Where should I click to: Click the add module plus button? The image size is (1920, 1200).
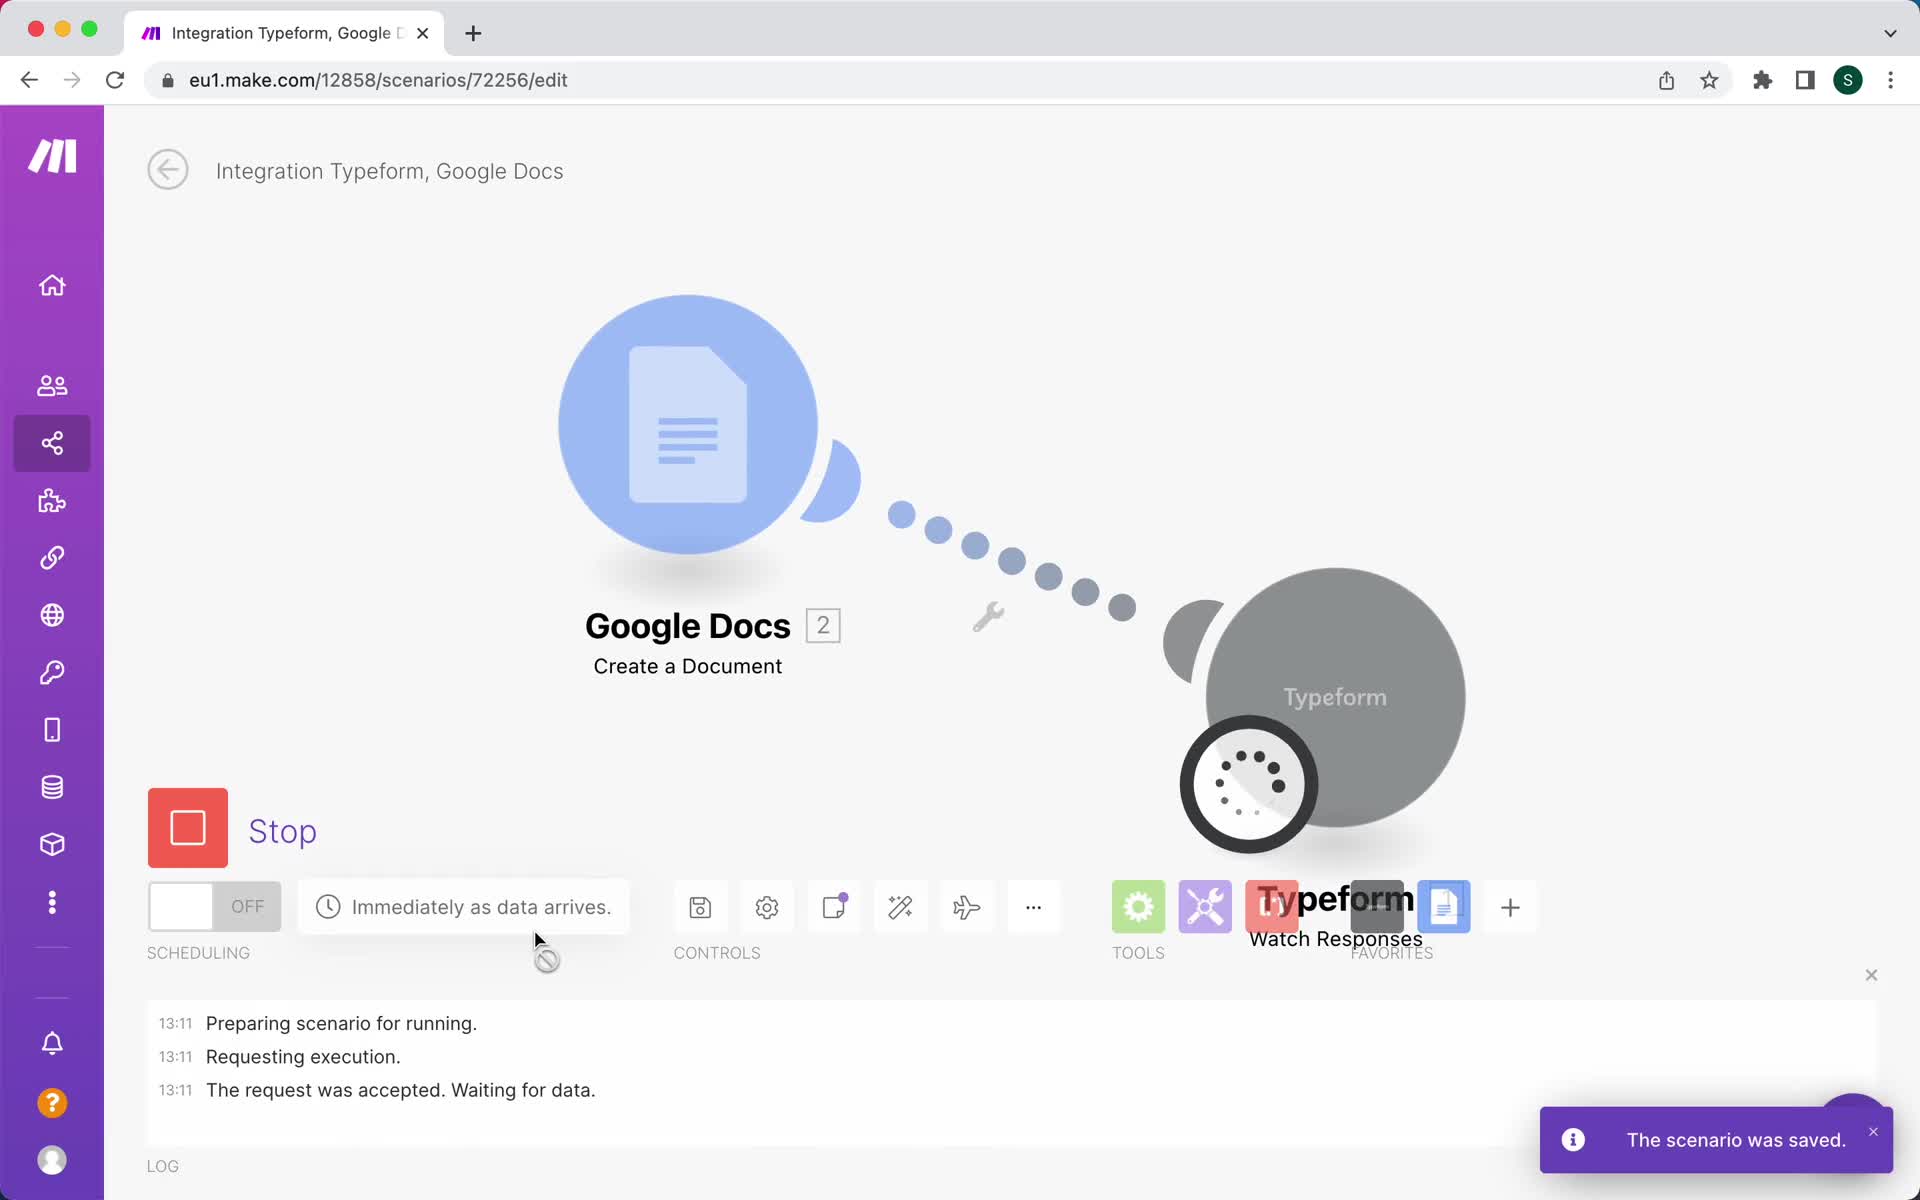1509,908
